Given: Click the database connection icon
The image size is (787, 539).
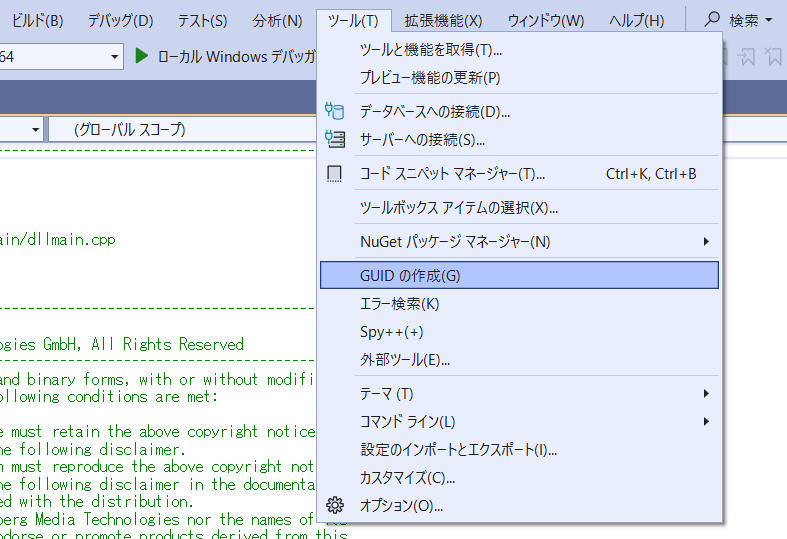Looking at the screenshot, I should [335, 111].
